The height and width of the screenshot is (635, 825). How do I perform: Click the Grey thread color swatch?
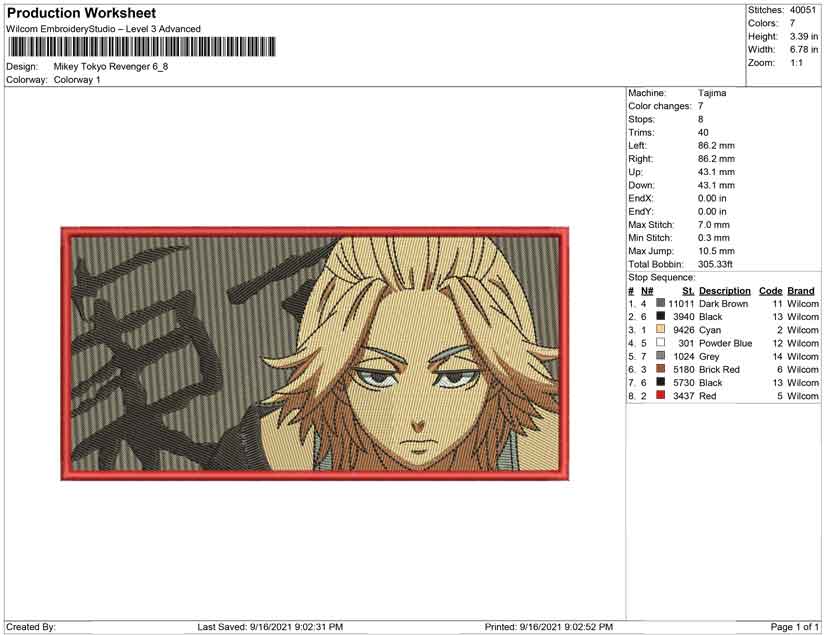tap(660, 356)
